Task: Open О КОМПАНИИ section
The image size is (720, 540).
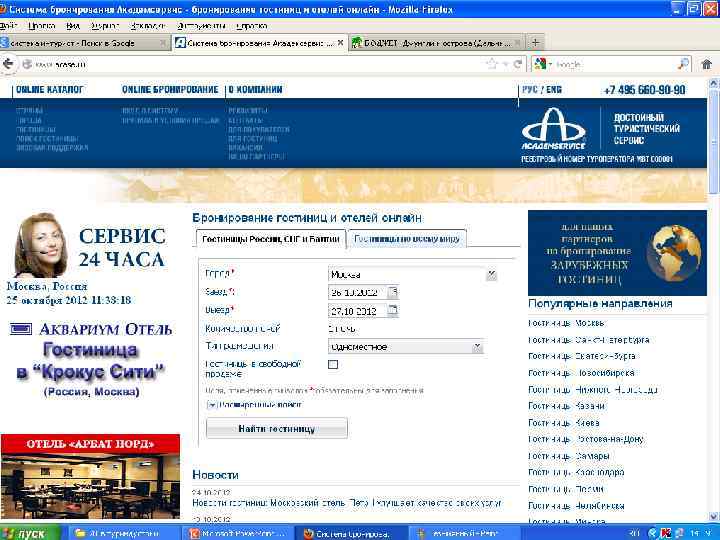Action: click(x=255, y=90)
